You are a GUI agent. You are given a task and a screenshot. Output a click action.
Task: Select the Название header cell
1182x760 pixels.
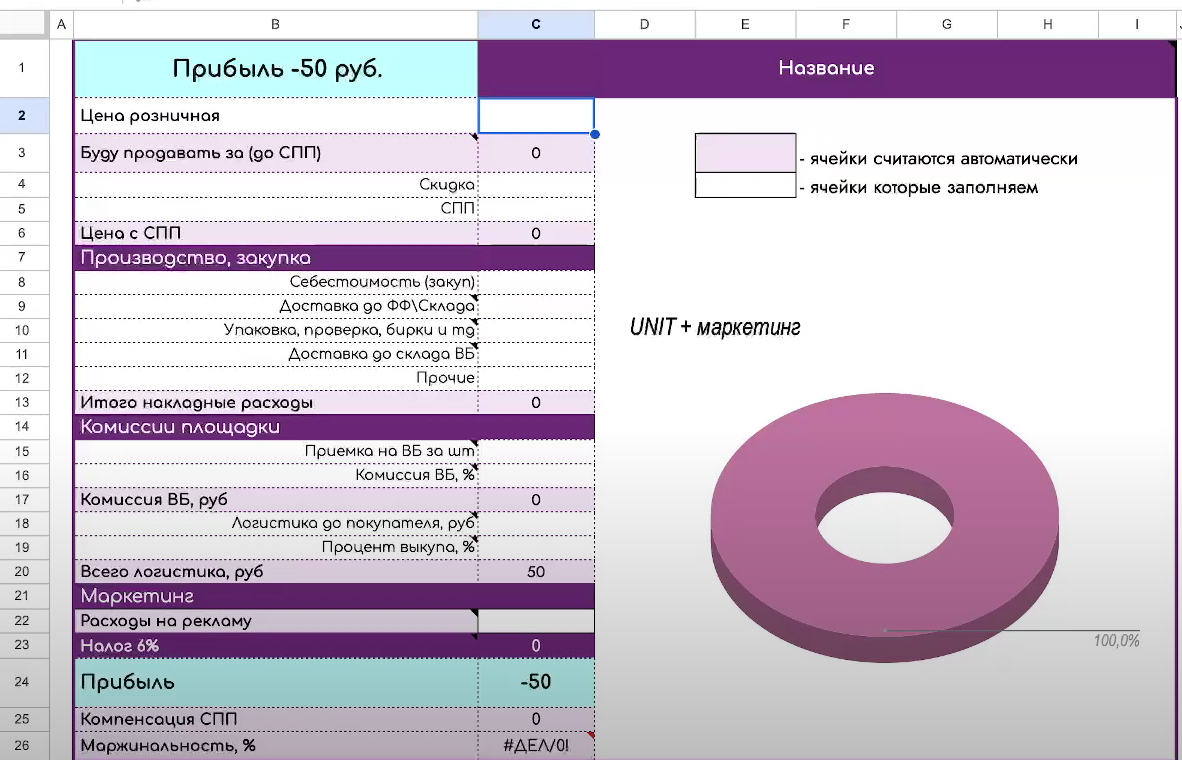[826, 69]
